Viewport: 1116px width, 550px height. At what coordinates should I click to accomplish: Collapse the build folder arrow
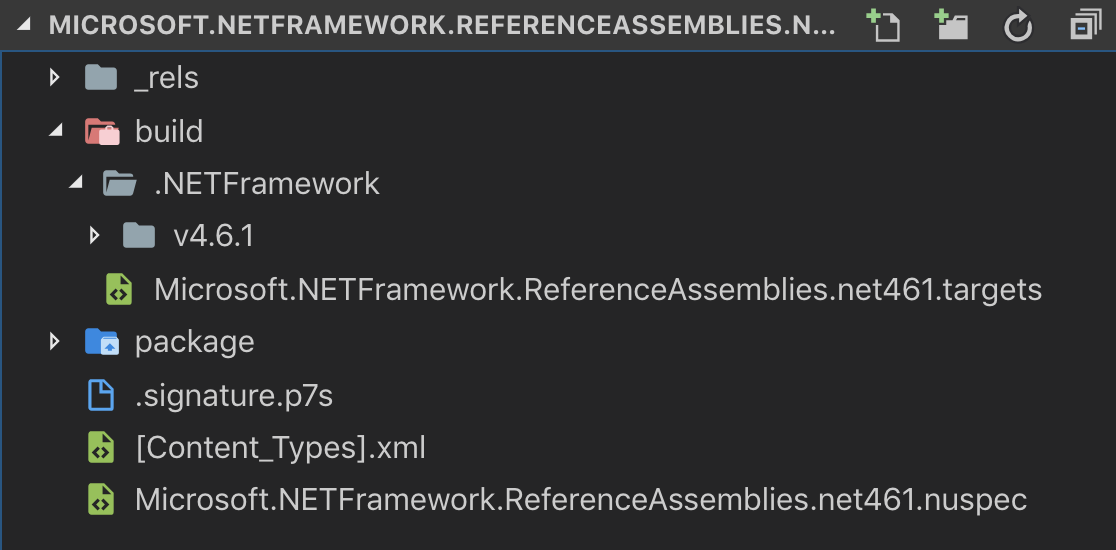tap(55, 131)
